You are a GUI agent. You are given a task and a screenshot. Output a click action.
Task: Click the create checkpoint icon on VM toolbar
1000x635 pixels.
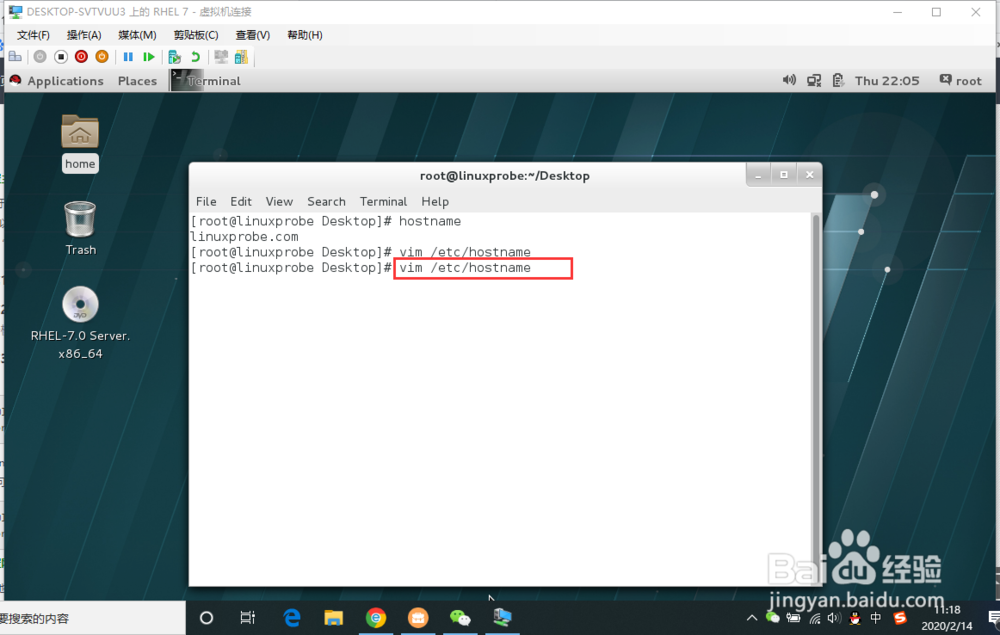click(174, 57)
